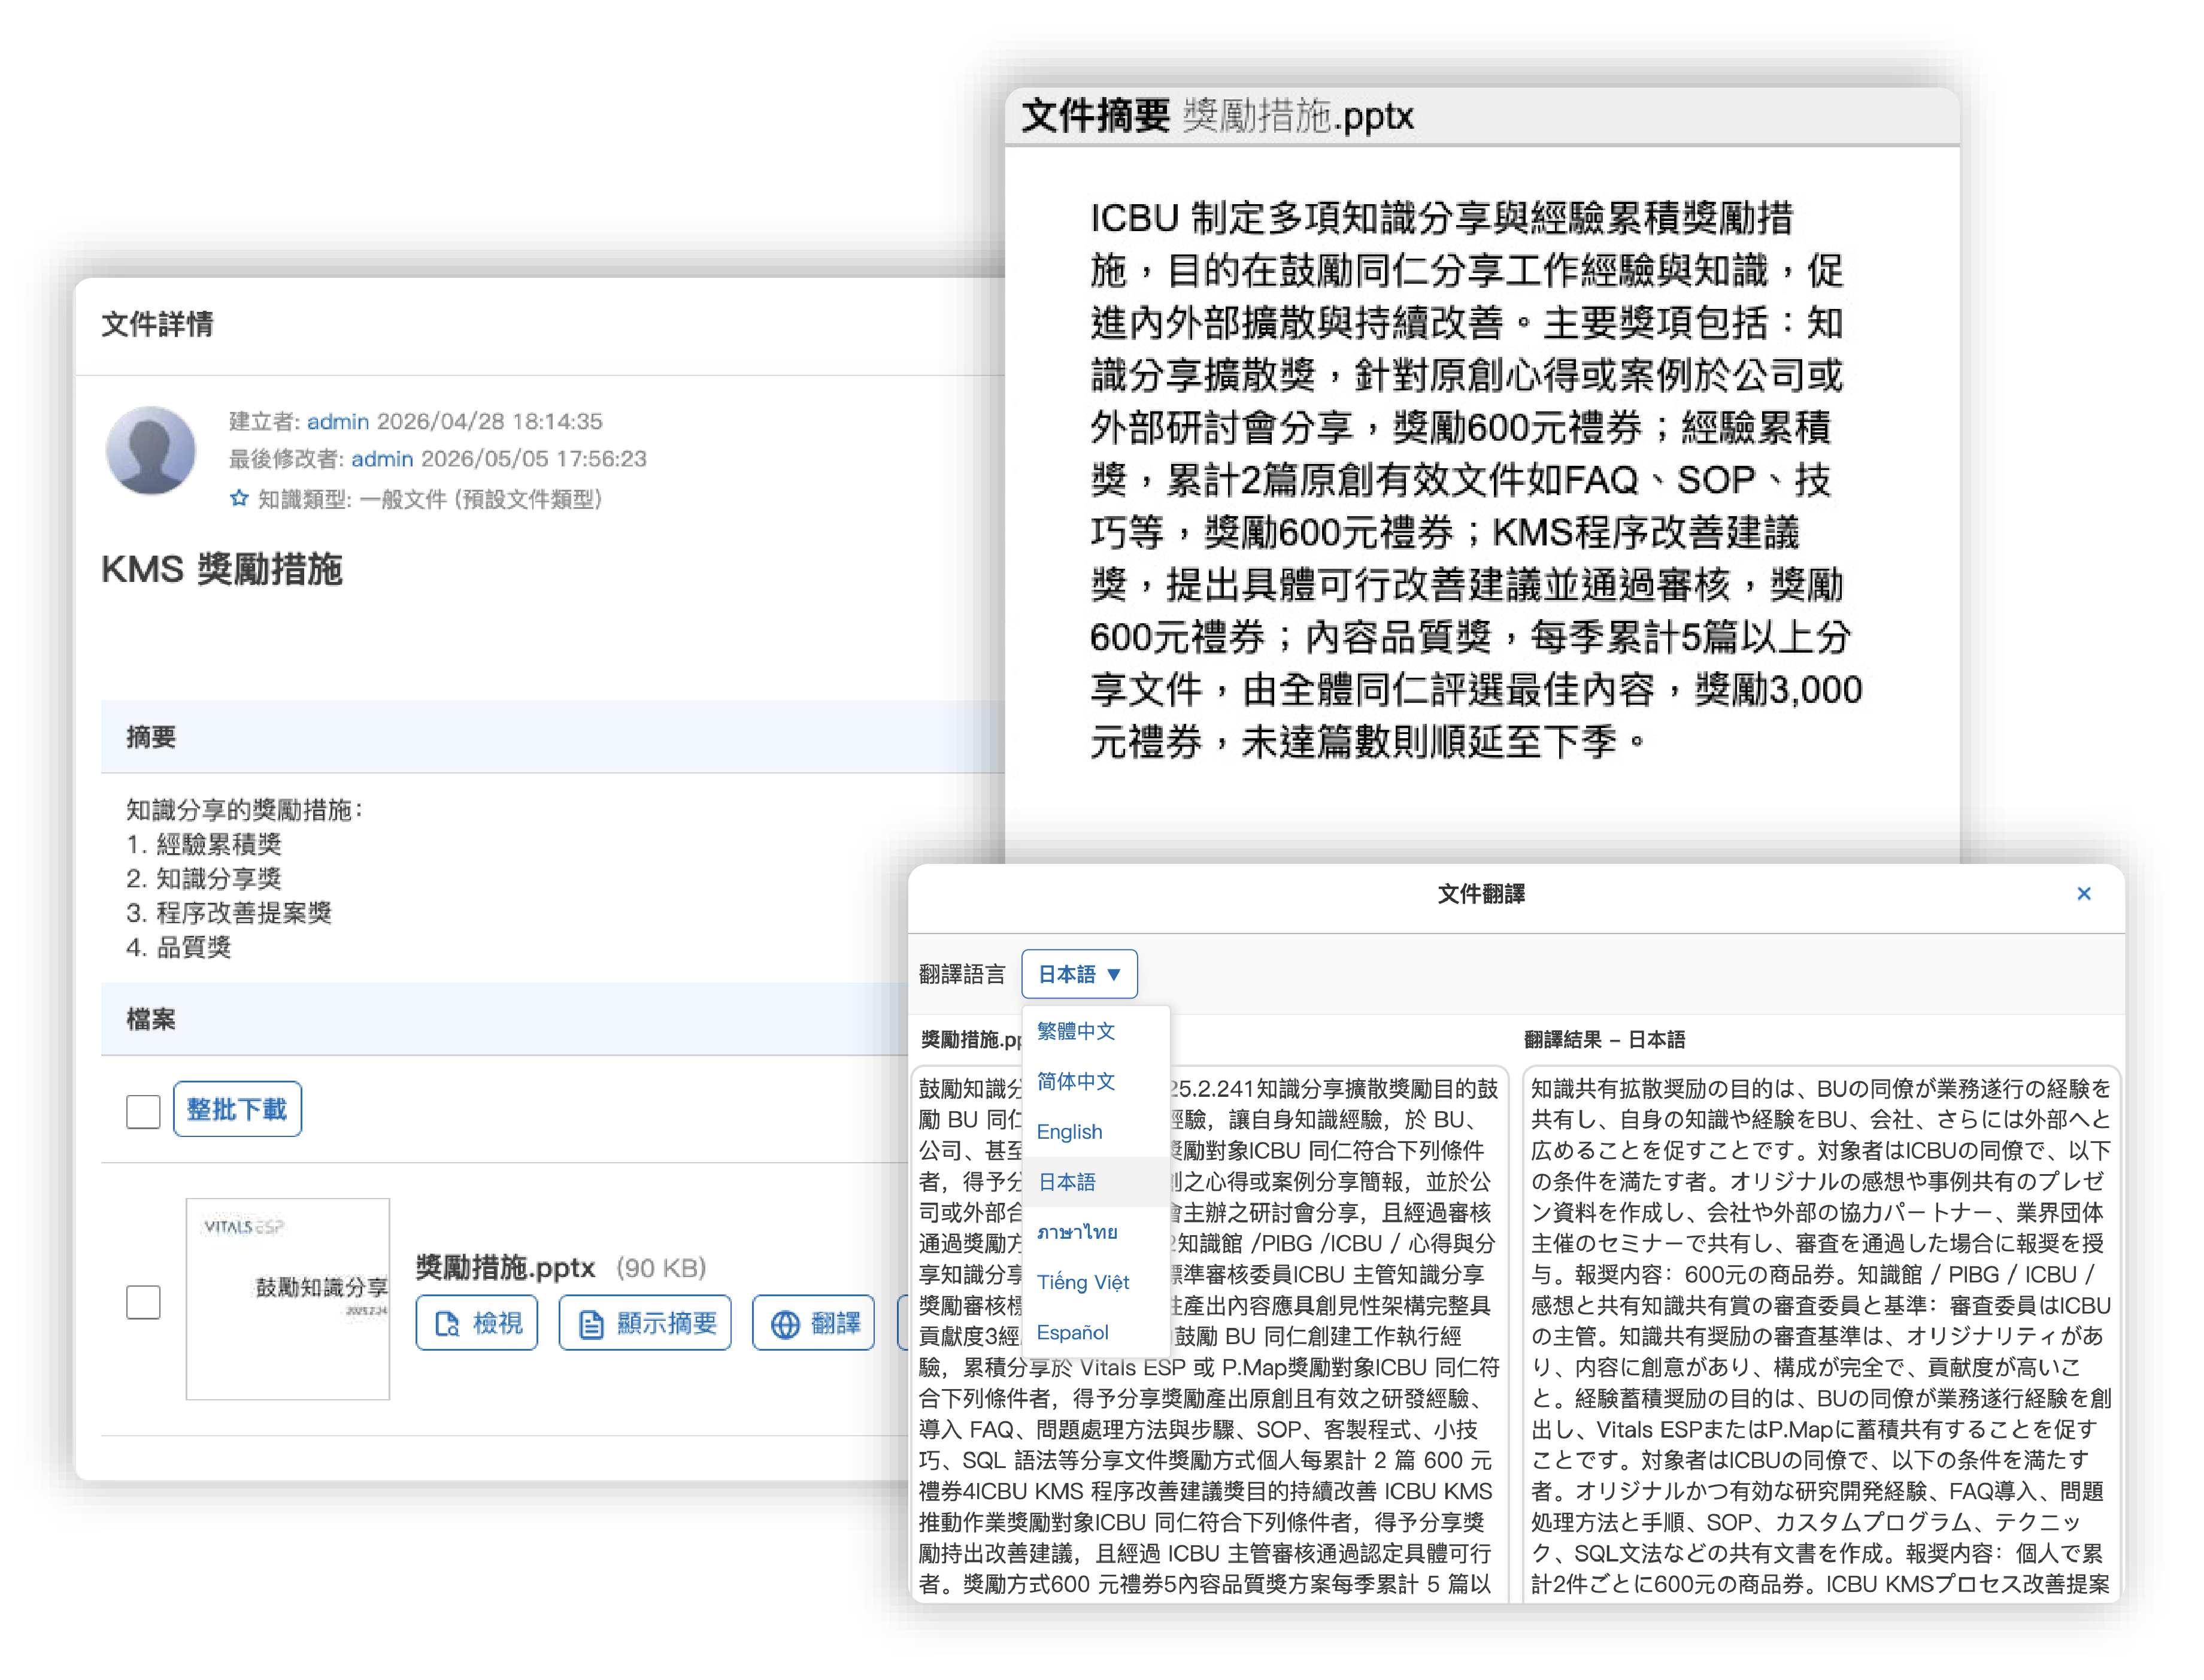Click the summary paragraph in 文件摘要 window
The width and height of the screenshot is (2204, 1680).
click(1476, 479)
